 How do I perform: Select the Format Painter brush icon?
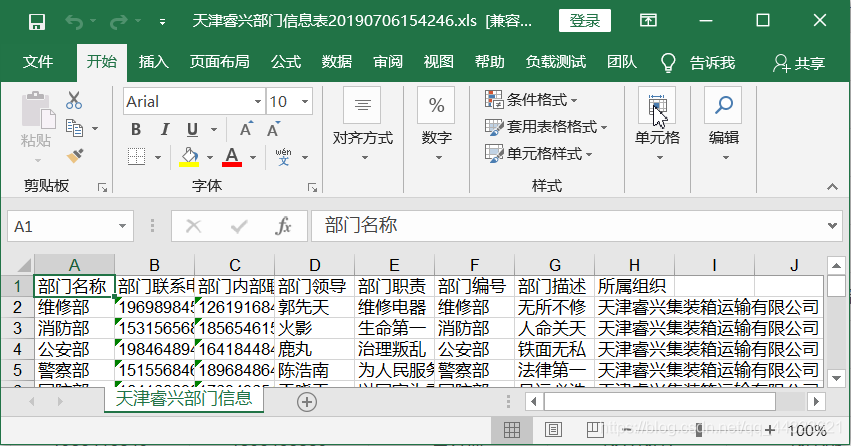tap(75, 156)
